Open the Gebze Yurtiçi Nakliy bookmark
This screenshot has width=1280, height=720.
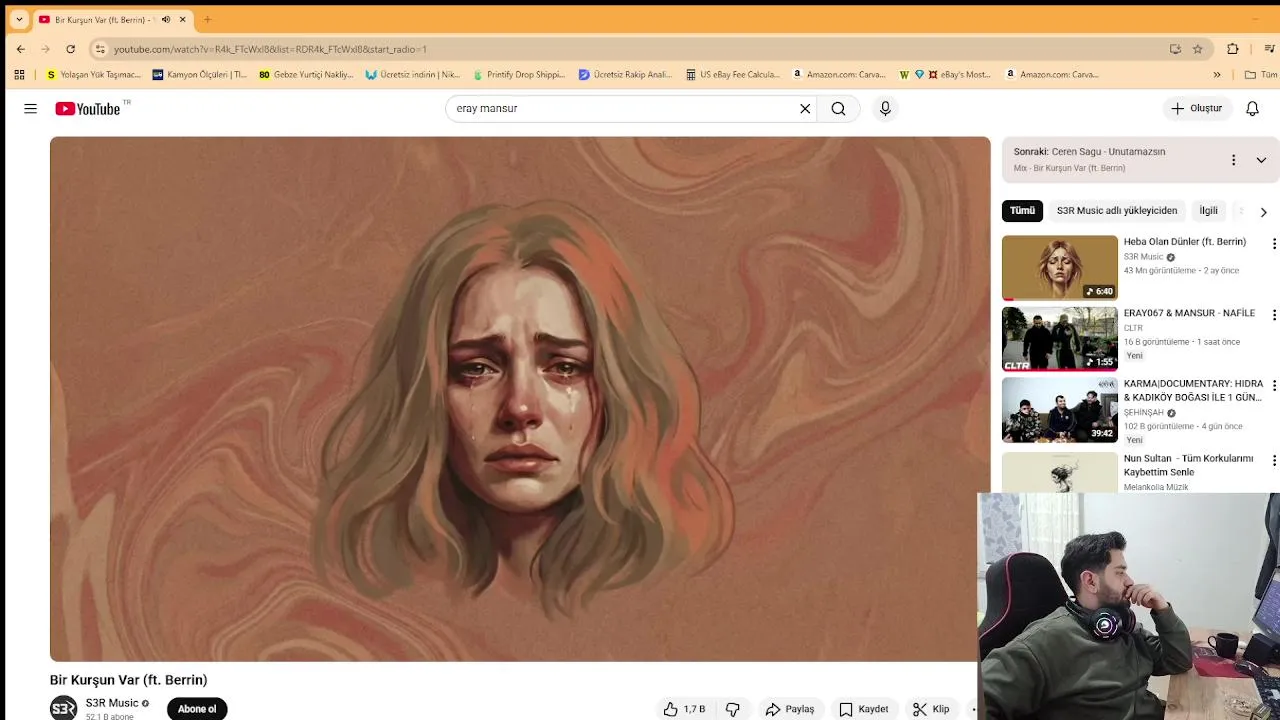306,74
